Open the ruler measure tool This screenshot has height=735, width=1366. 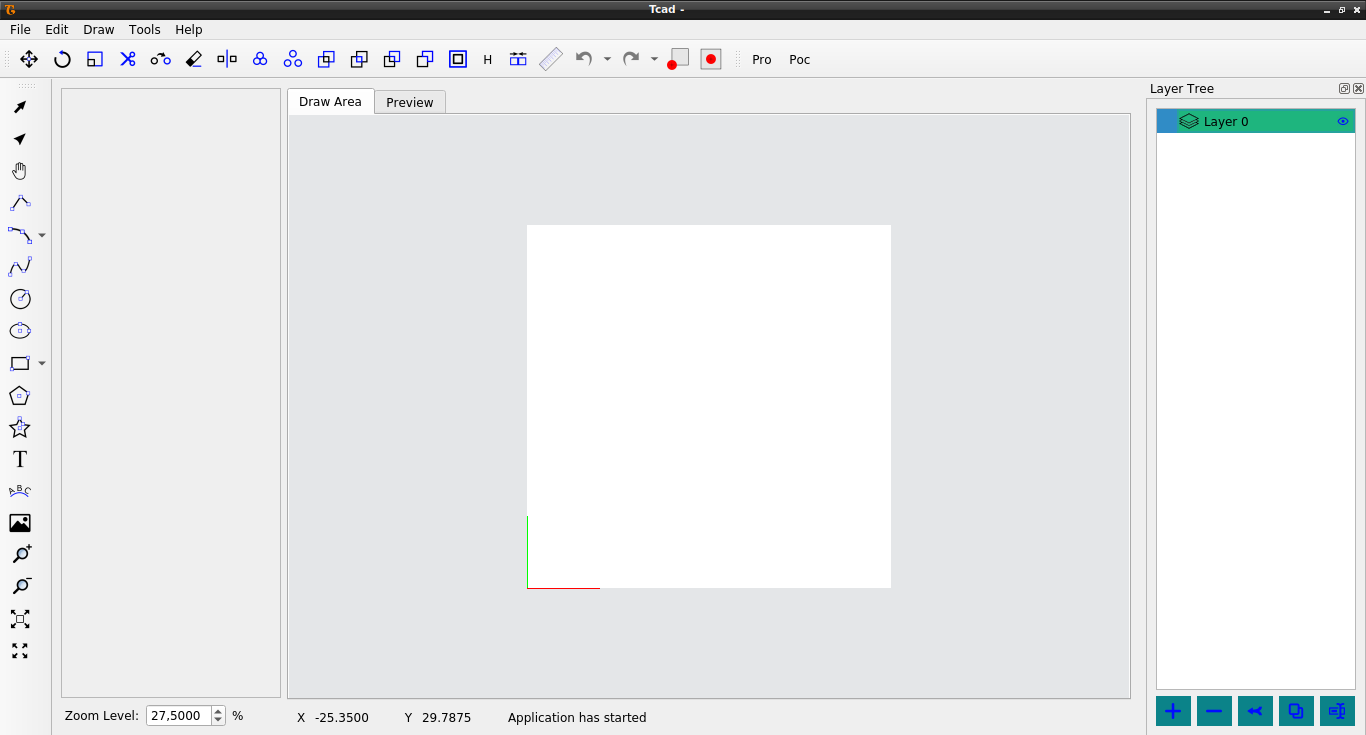[x=551, y=59]
